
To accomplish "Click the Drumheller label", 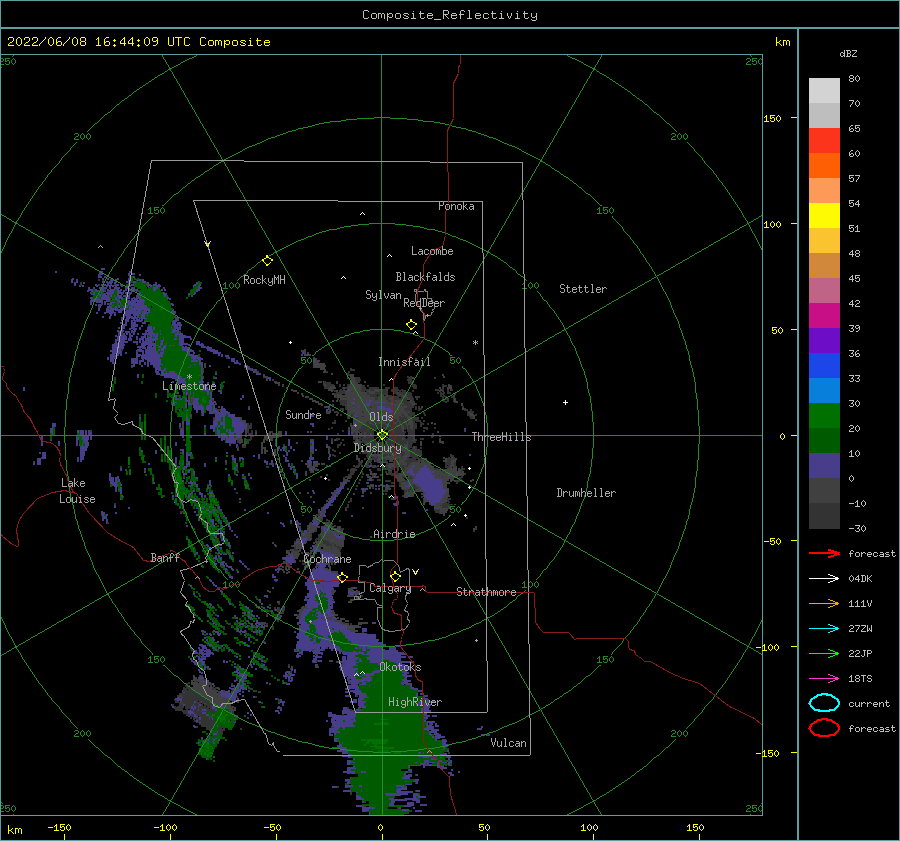I will (586, 493).
